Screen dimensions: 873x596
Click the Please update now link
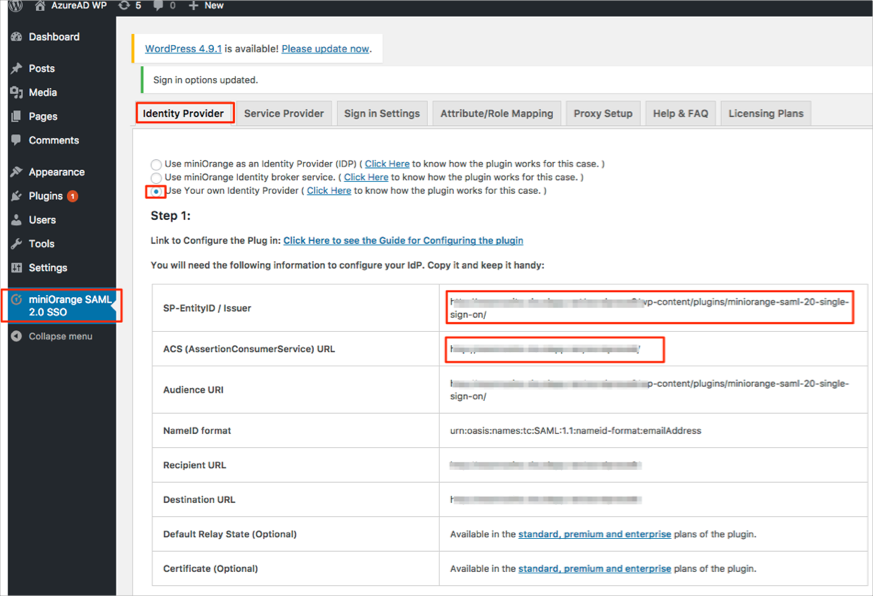tap(325, 48)
